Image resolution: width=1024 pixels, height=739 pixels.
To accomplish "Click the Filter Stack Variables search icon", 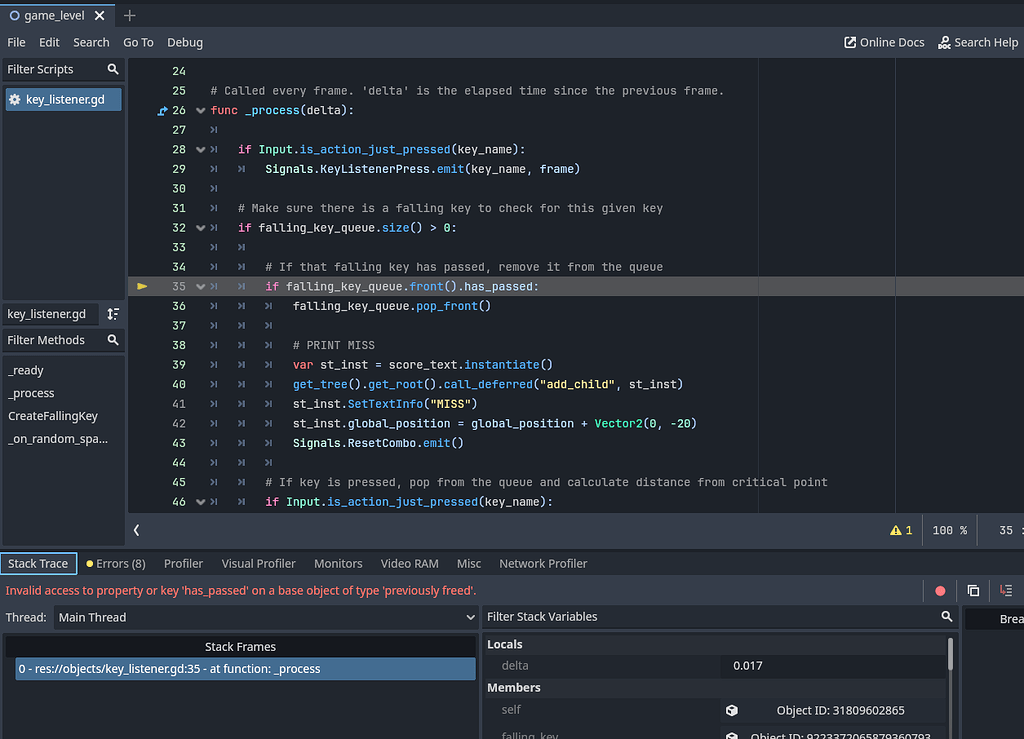I will click(x=946, y=617).
